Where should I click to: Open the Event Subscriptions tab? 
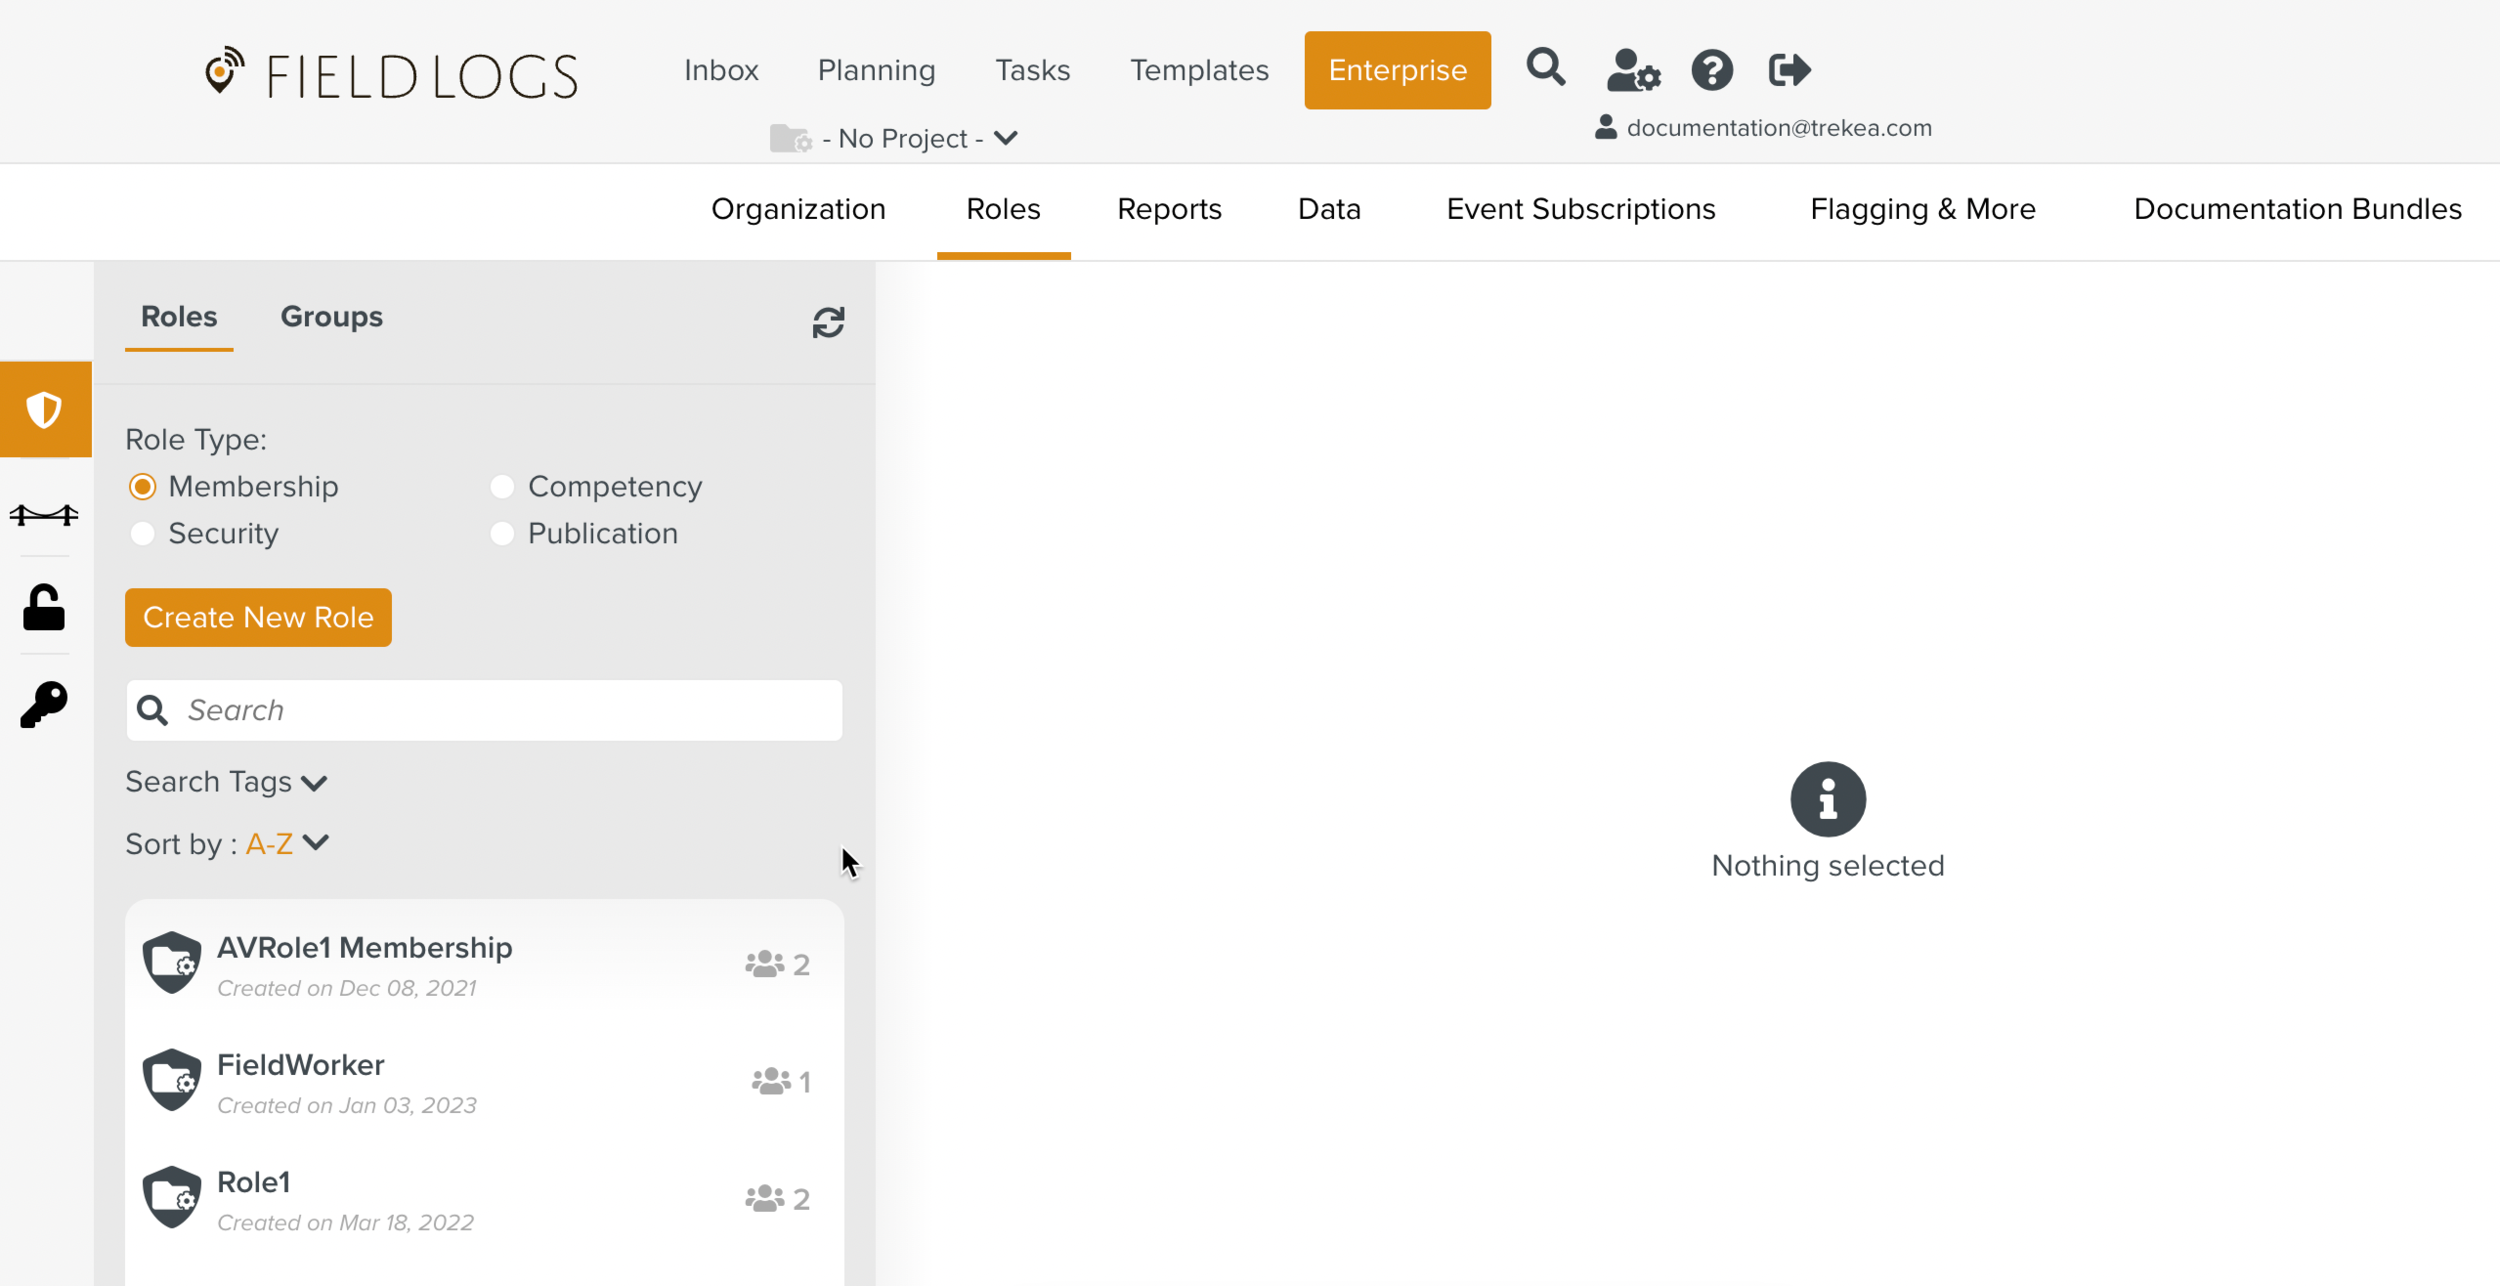point(1580,209)
